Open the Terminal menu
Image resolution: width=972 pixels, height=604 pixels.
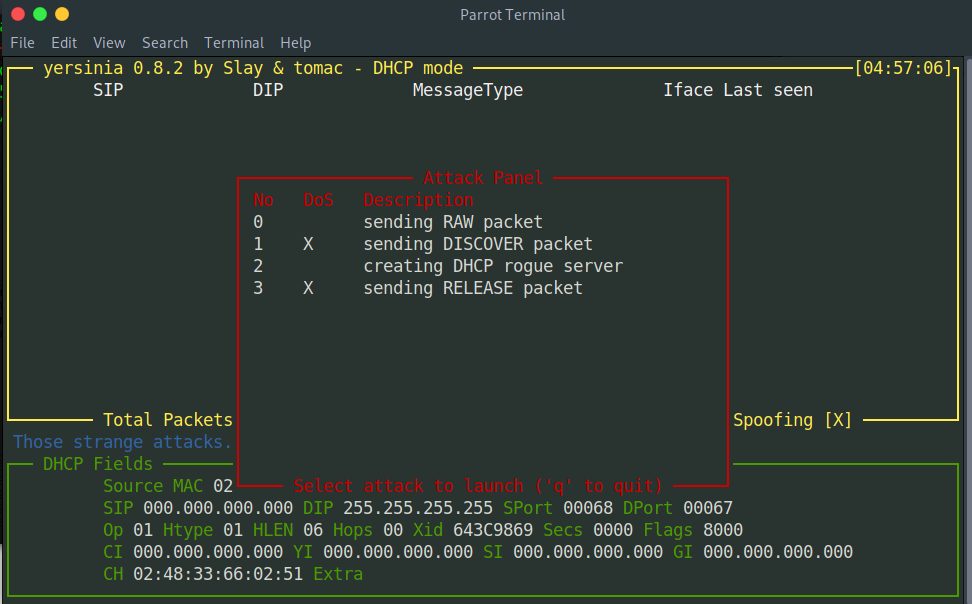pyautogui.click(x=234, y=43)
